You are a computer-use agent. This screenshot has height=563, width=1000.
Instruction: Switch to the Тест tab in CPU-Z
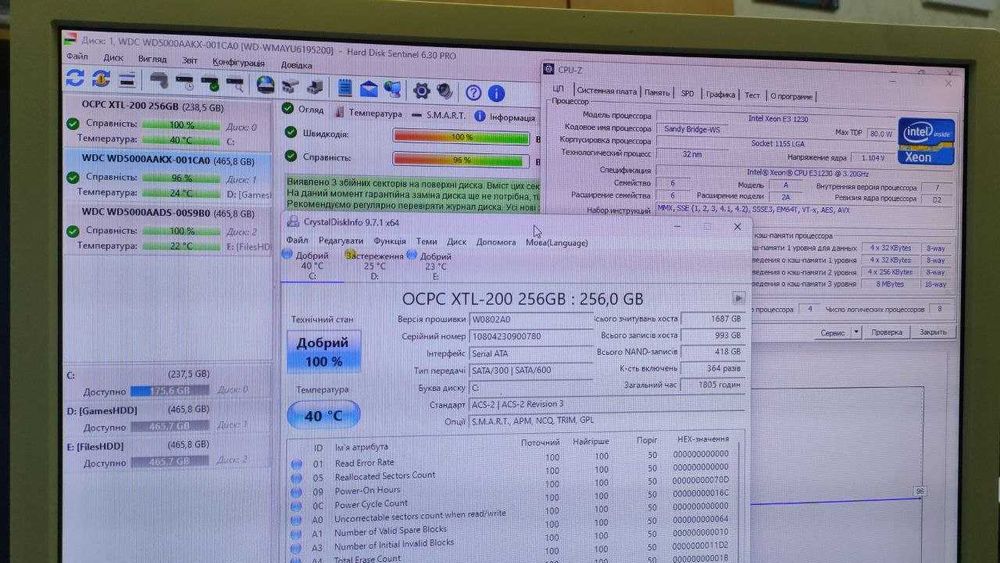753,95
